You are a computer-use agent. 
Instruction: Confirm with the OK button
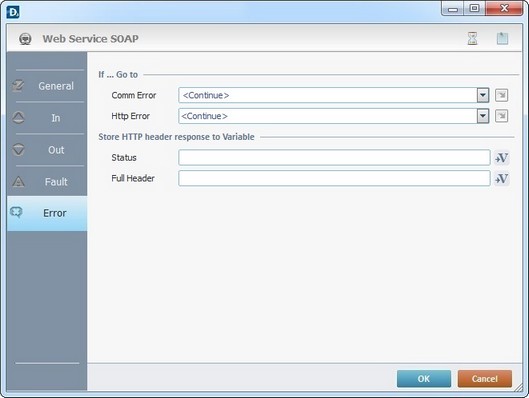pyautogui.click(x=424, y=379)
